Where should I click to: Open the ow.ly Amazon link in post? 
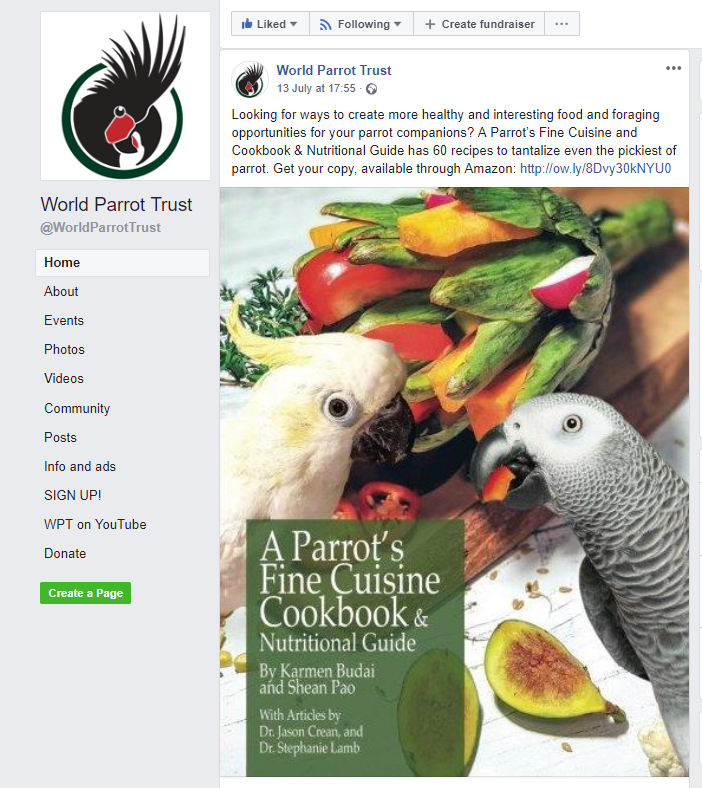(x=595, y=168)
